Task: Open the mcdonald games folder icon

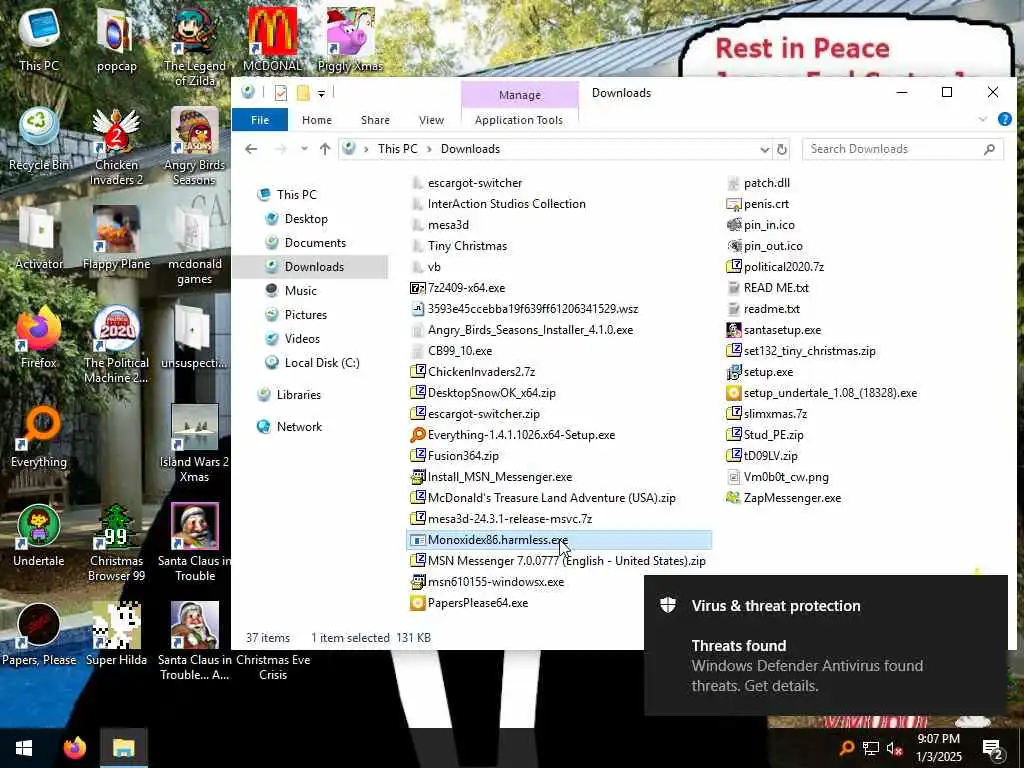Action: click(195, 246)
